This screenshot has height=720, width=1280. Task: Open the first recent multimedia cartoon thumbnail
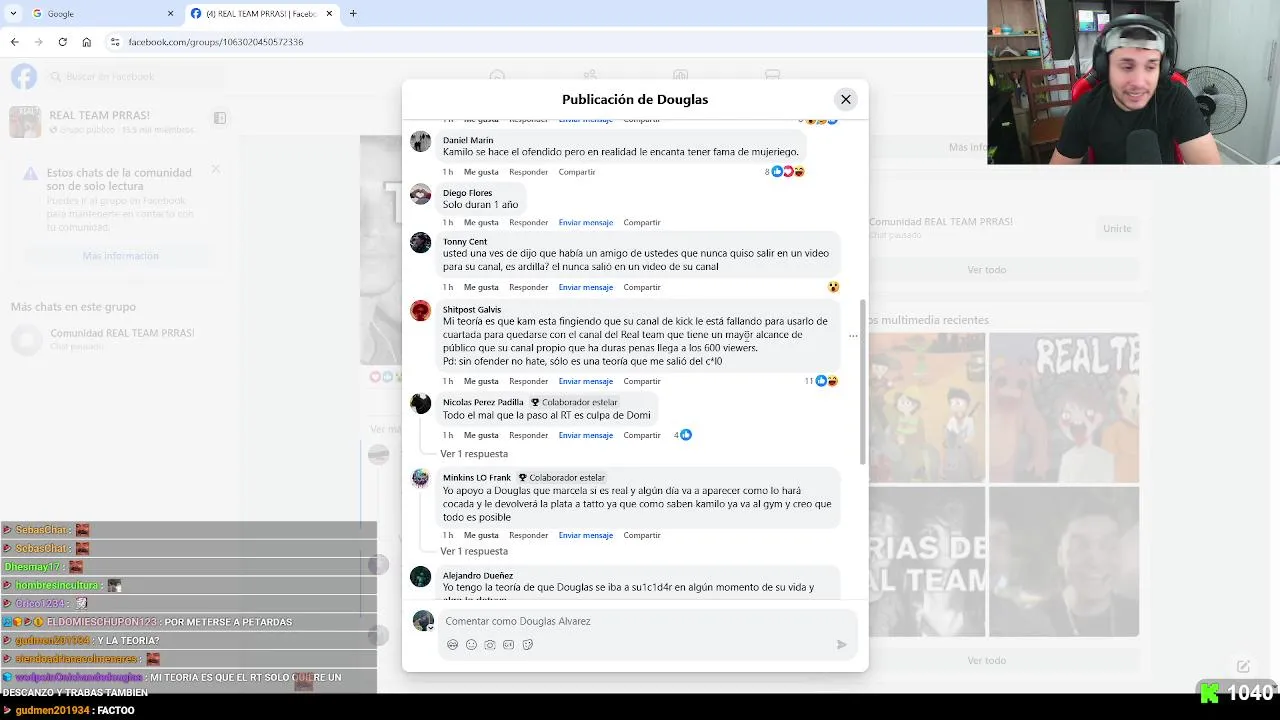pos(927,408)
